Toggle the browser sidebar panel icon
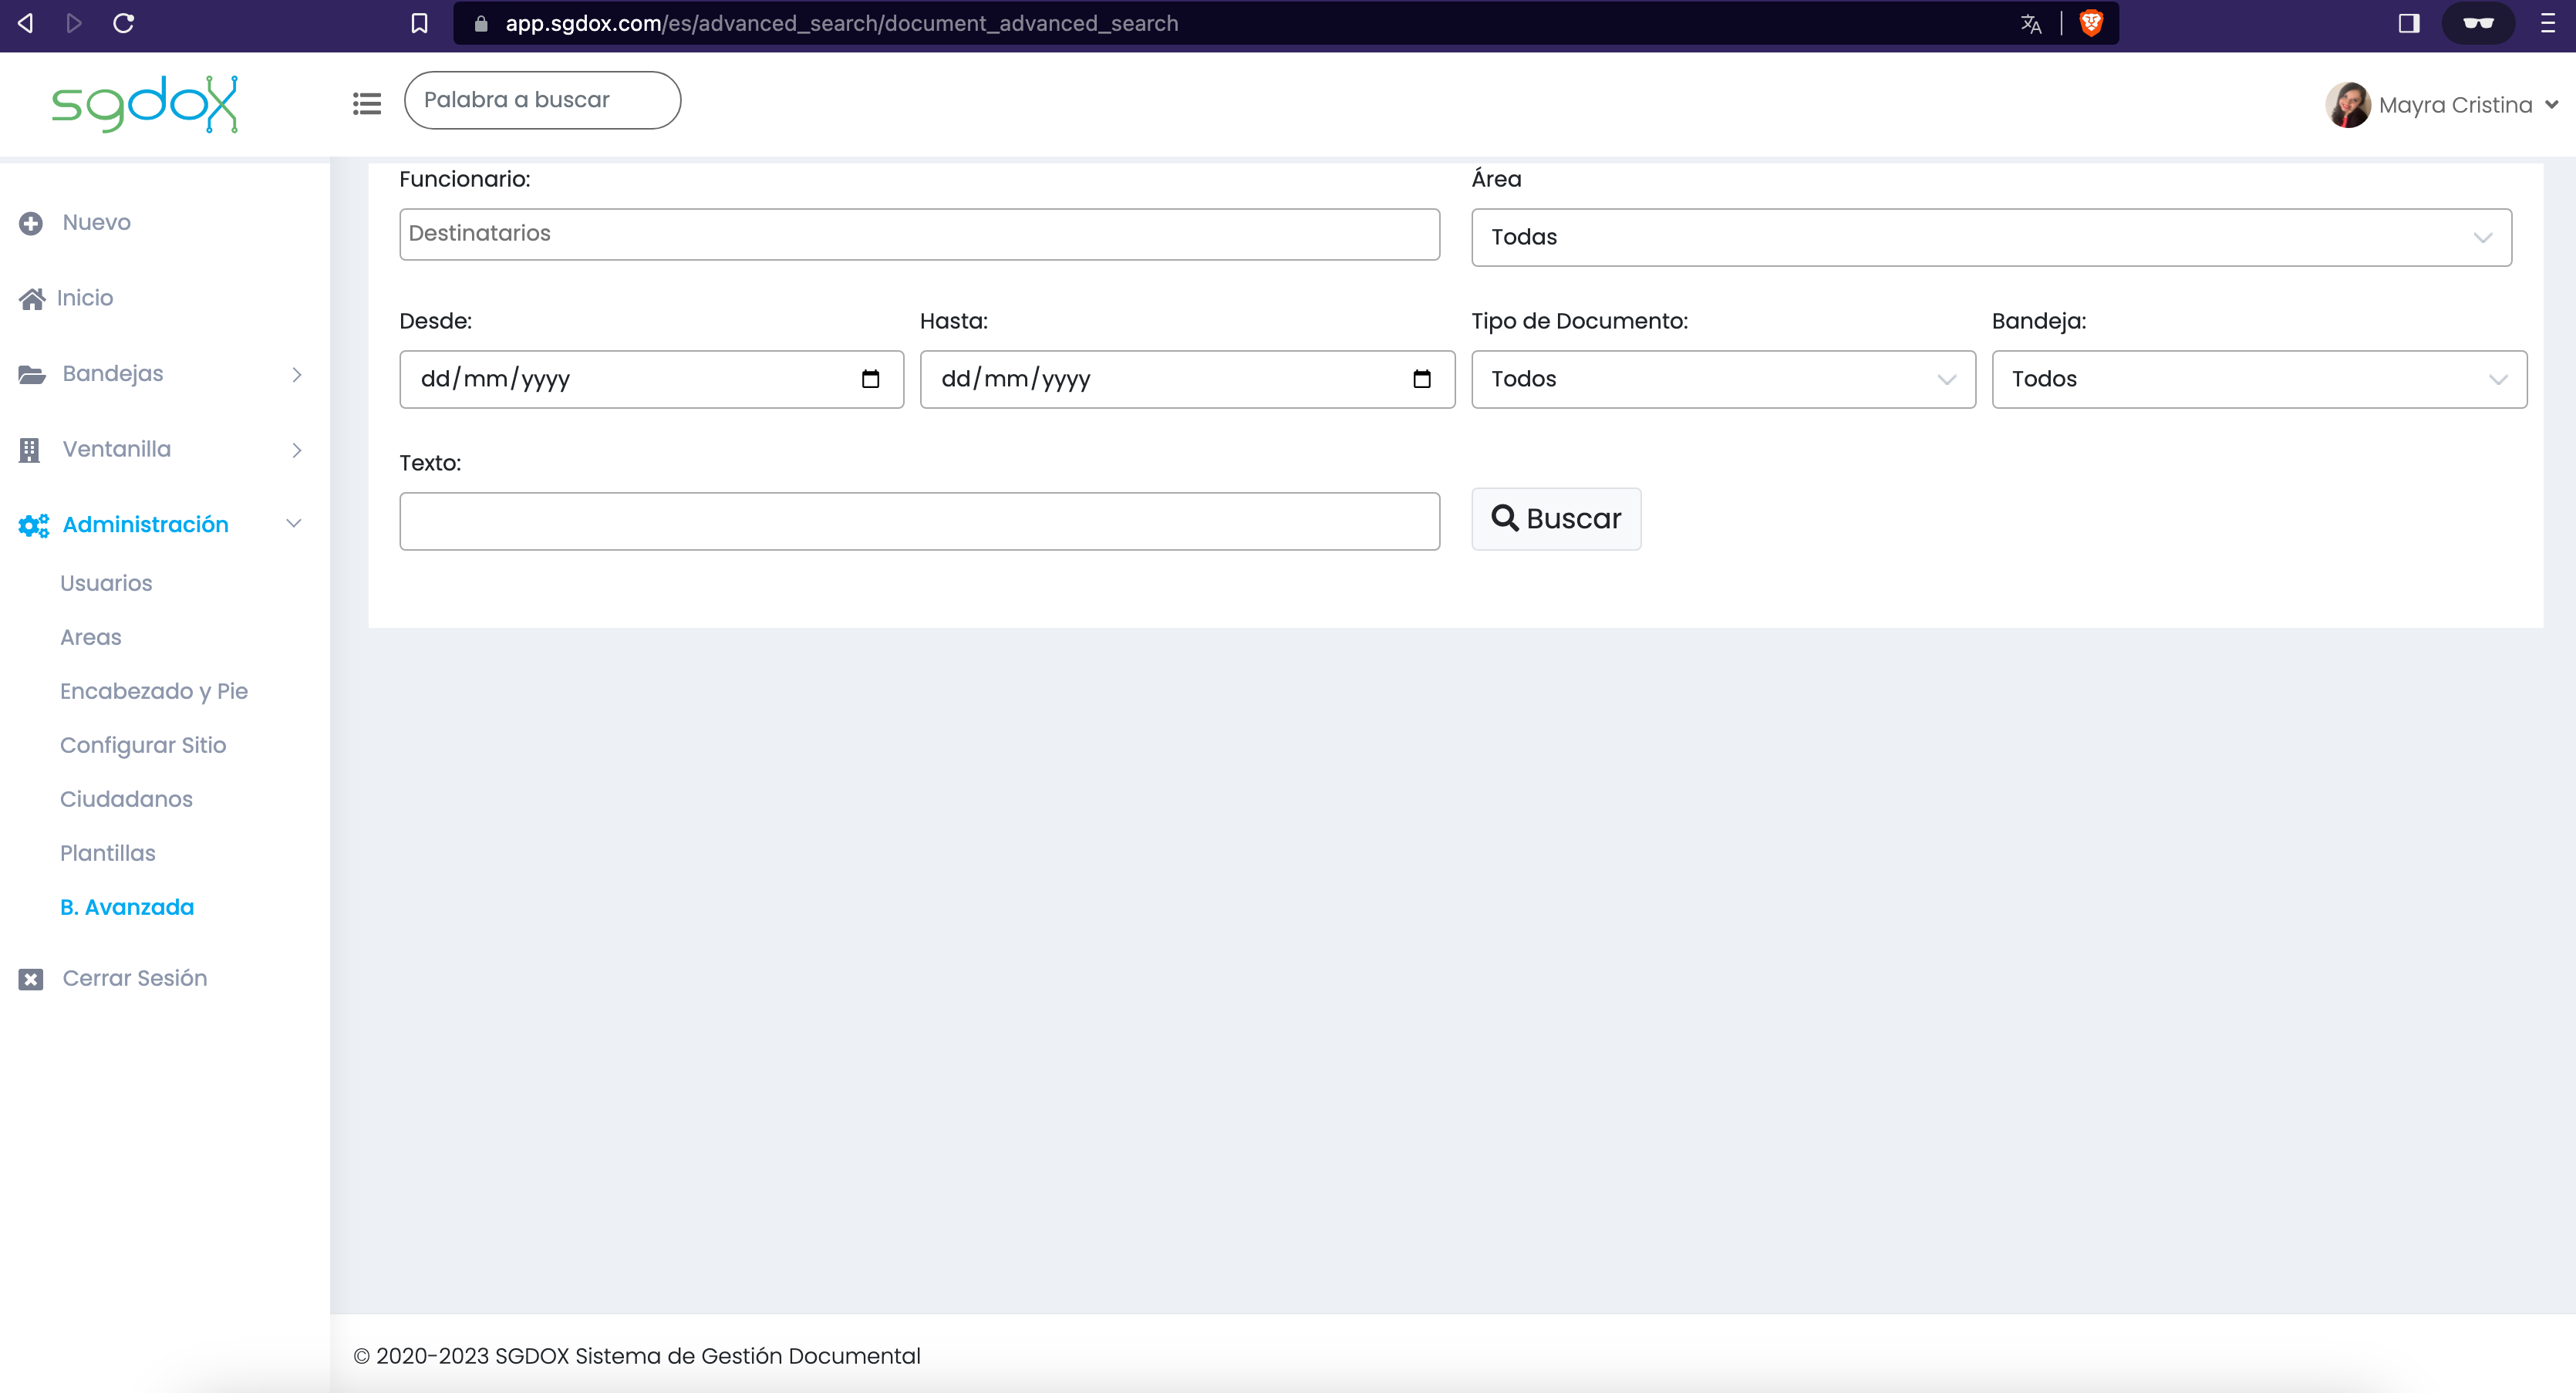This screenshot has width=2576, height=1393. click(x=2408, y=23)
